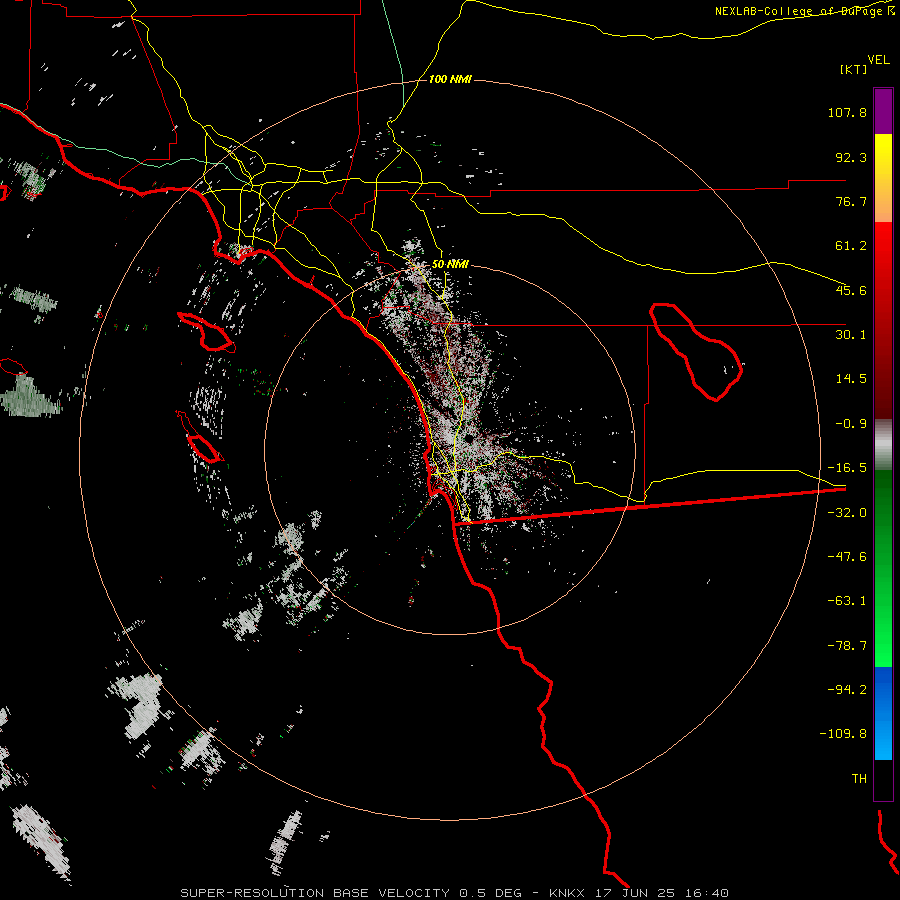The height and width of the screenshot is (900, 900).
Task: Click the 14.5 velocity scale value
Action: [x=851, y=379]
